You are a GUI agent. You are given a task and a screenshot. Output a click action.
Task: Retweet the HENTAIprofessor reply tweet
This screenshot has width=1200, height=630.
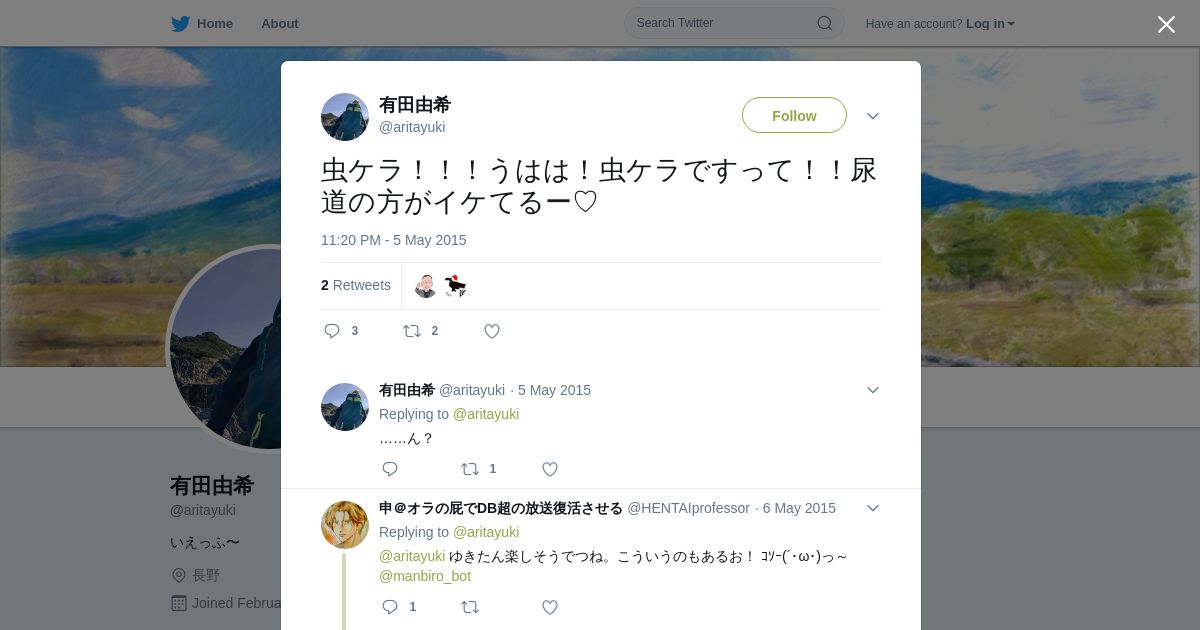click(470, 607)
